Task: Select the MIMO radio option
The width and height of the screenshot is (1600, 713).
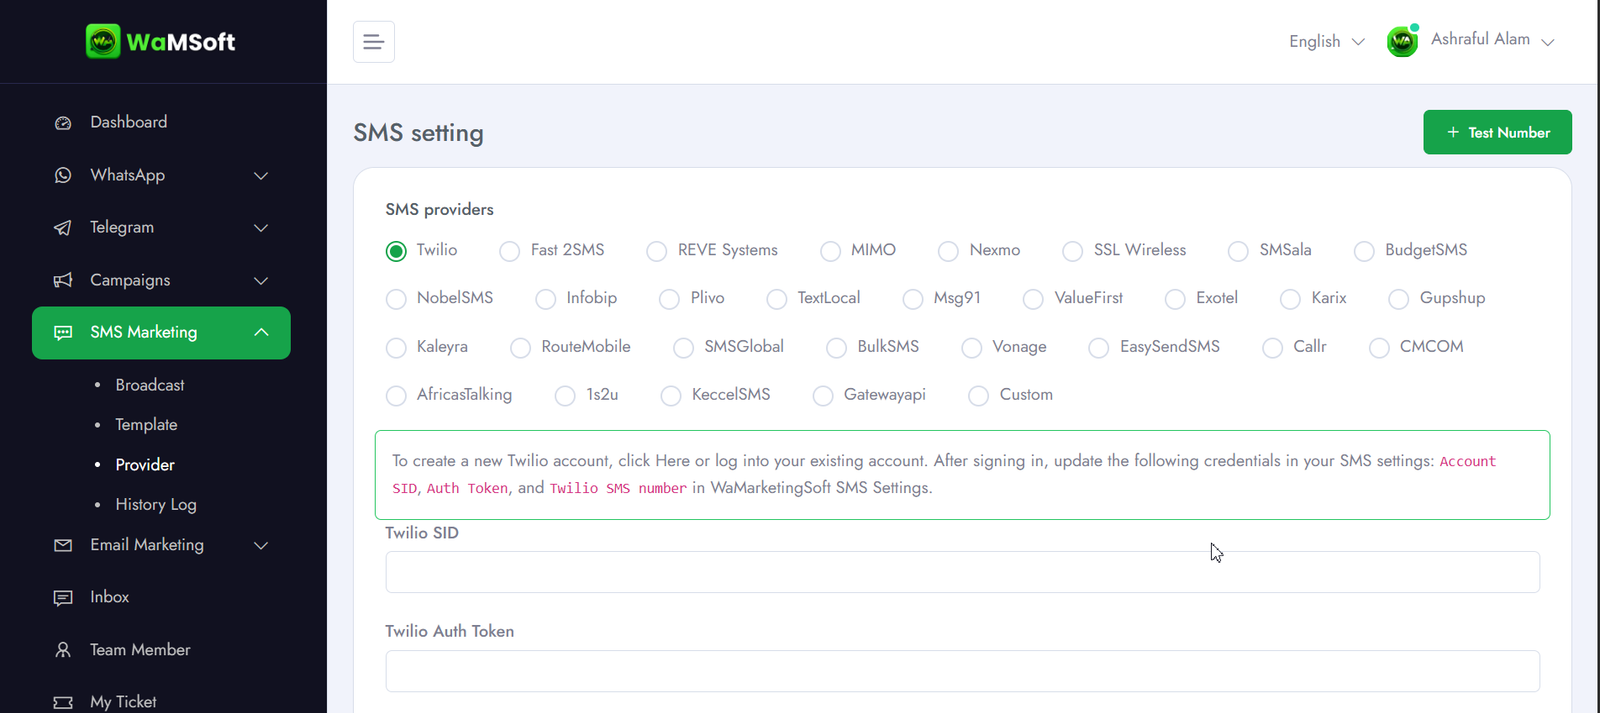Action: tap(830, 251)
